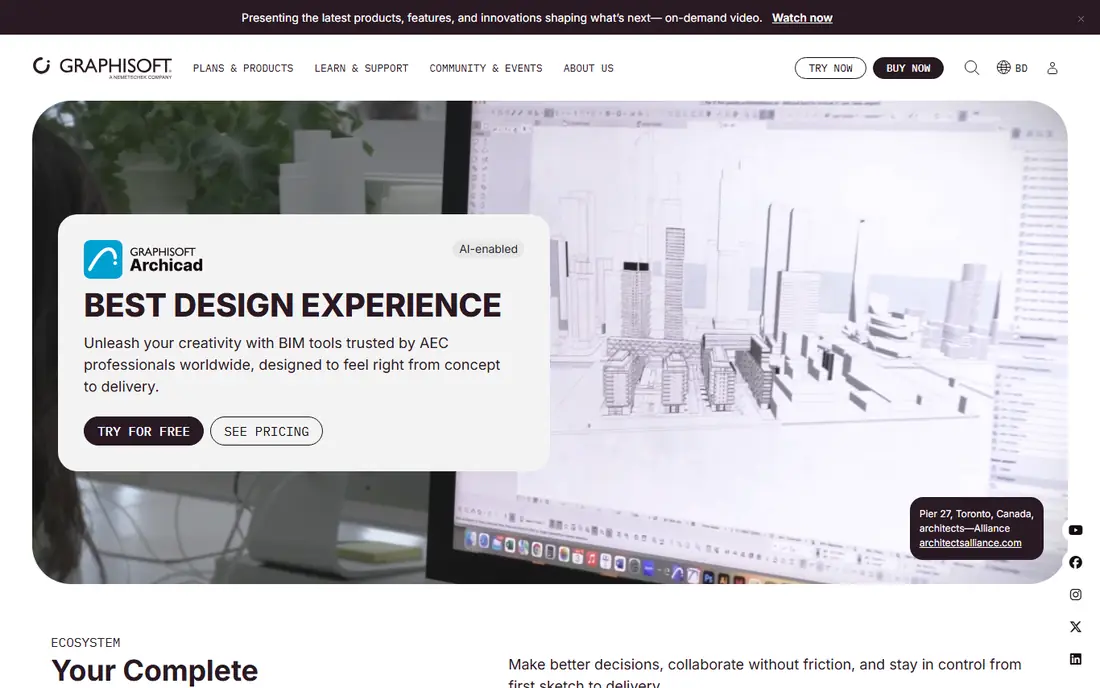The image size is (1100, 688).
Task: Open the Community & Events menu
Action: pos(485,68)
